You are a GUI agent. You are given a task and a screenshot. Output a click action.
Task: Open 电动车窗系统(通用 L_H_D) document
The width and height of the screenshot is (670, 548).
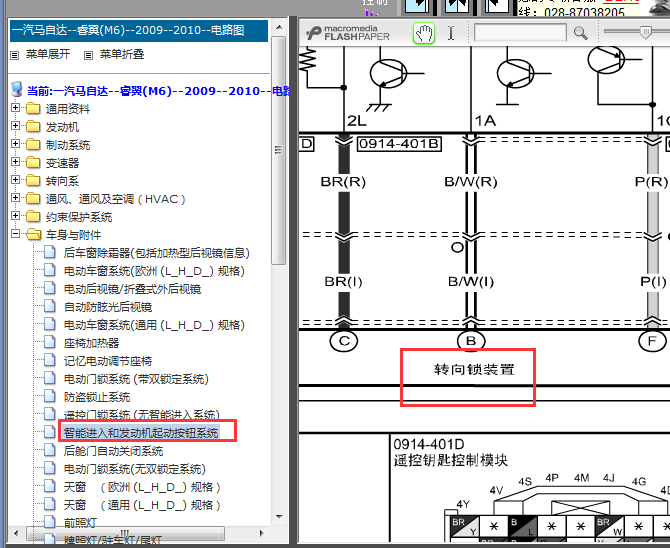154,325
